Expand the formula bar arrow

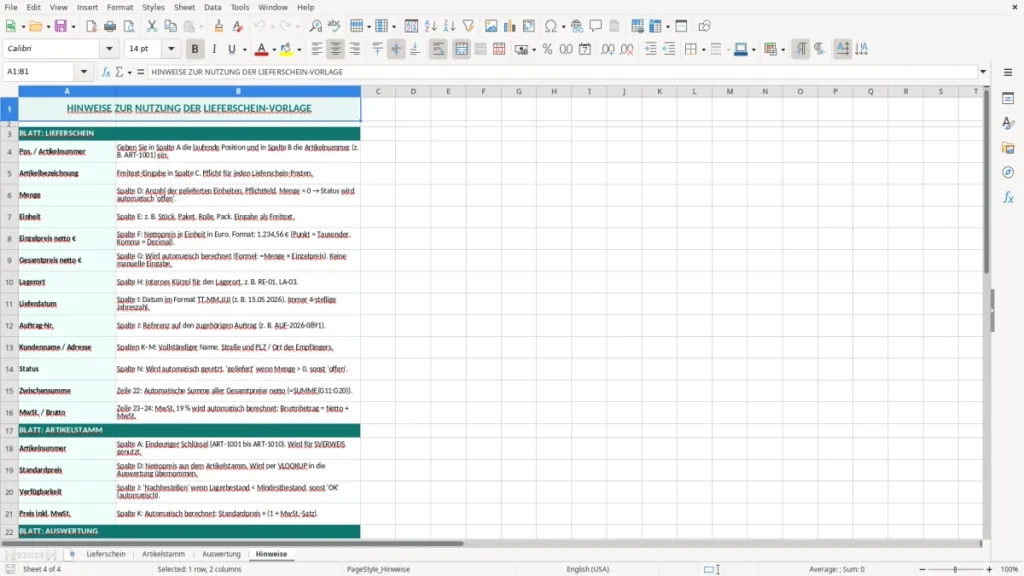pos(983,72)
